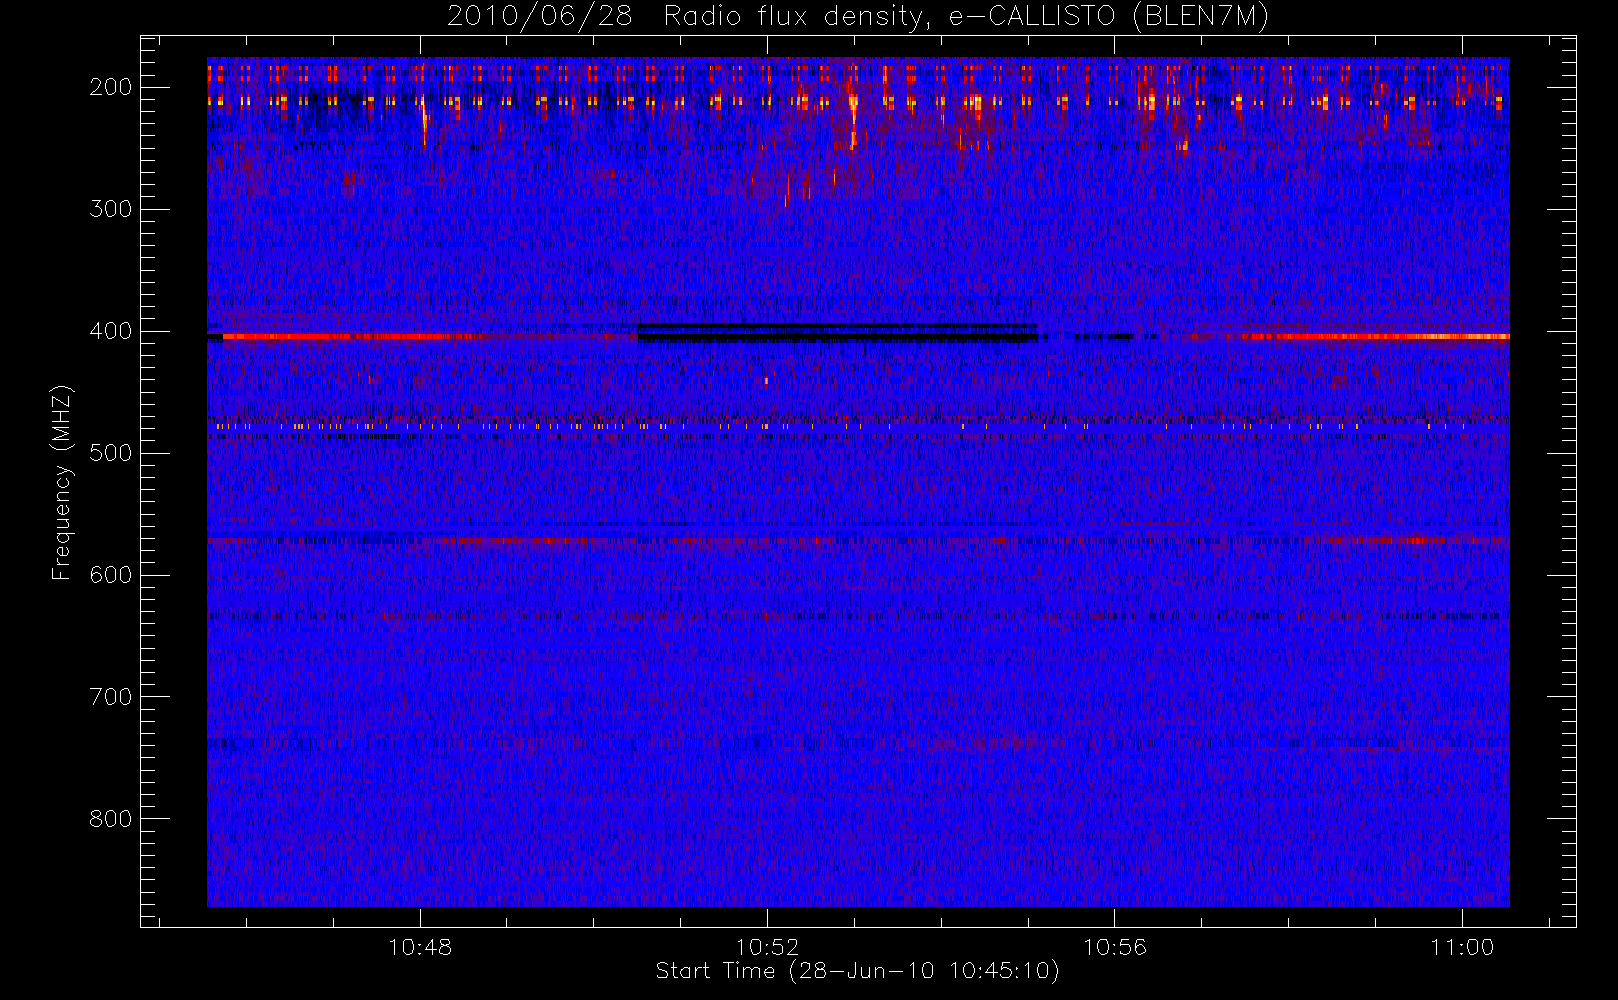Click the 11:00 time tick label
The height and width of the screenshot is (1000, 1618).
tap(1462, 947)
